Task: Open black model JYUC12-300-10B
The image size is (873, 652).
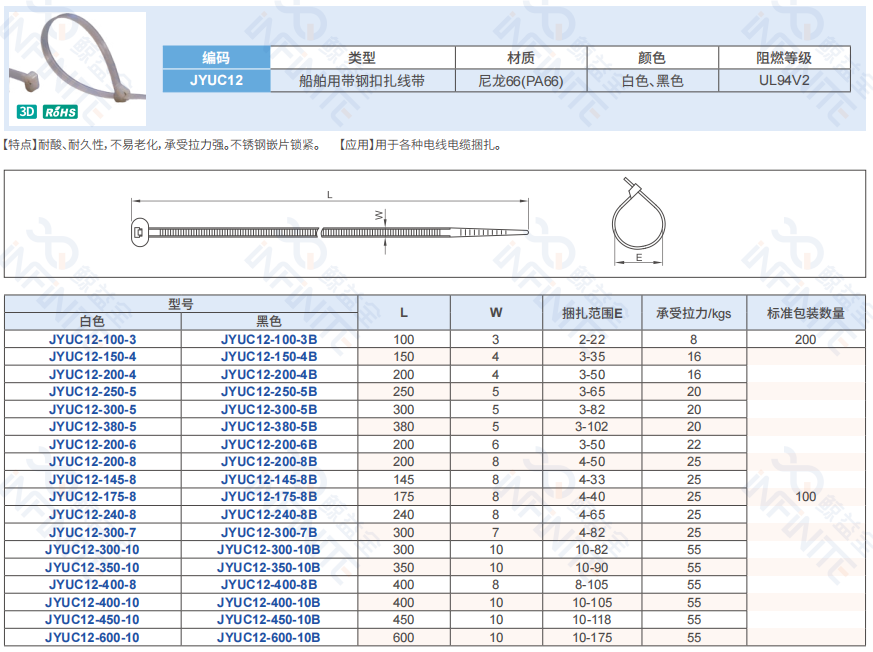Action: (269, 550)
